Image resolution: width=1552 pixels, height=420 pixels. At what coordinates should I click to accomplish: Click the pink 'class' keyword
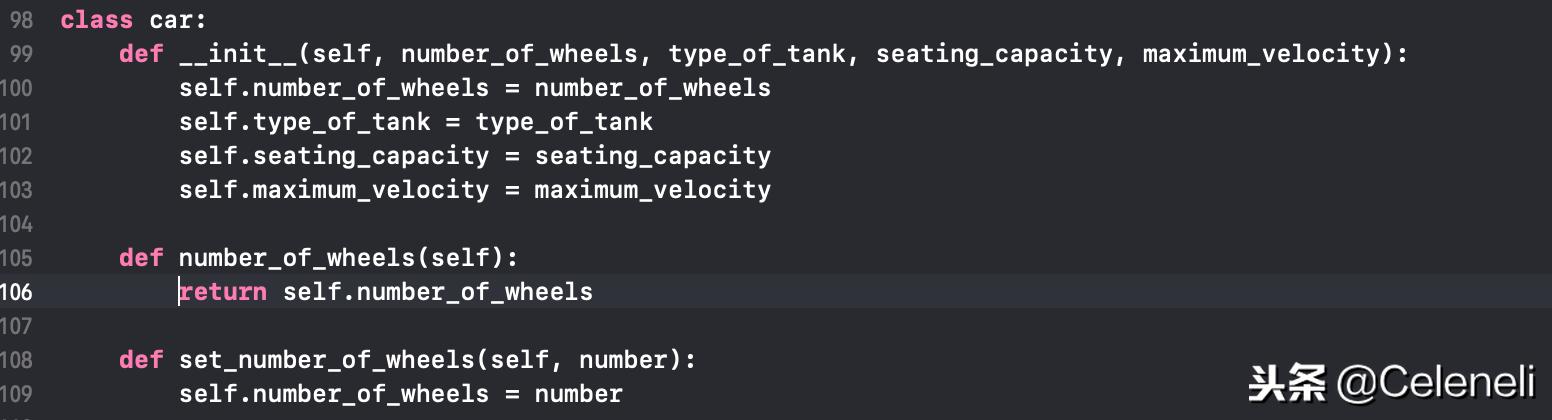96,20
